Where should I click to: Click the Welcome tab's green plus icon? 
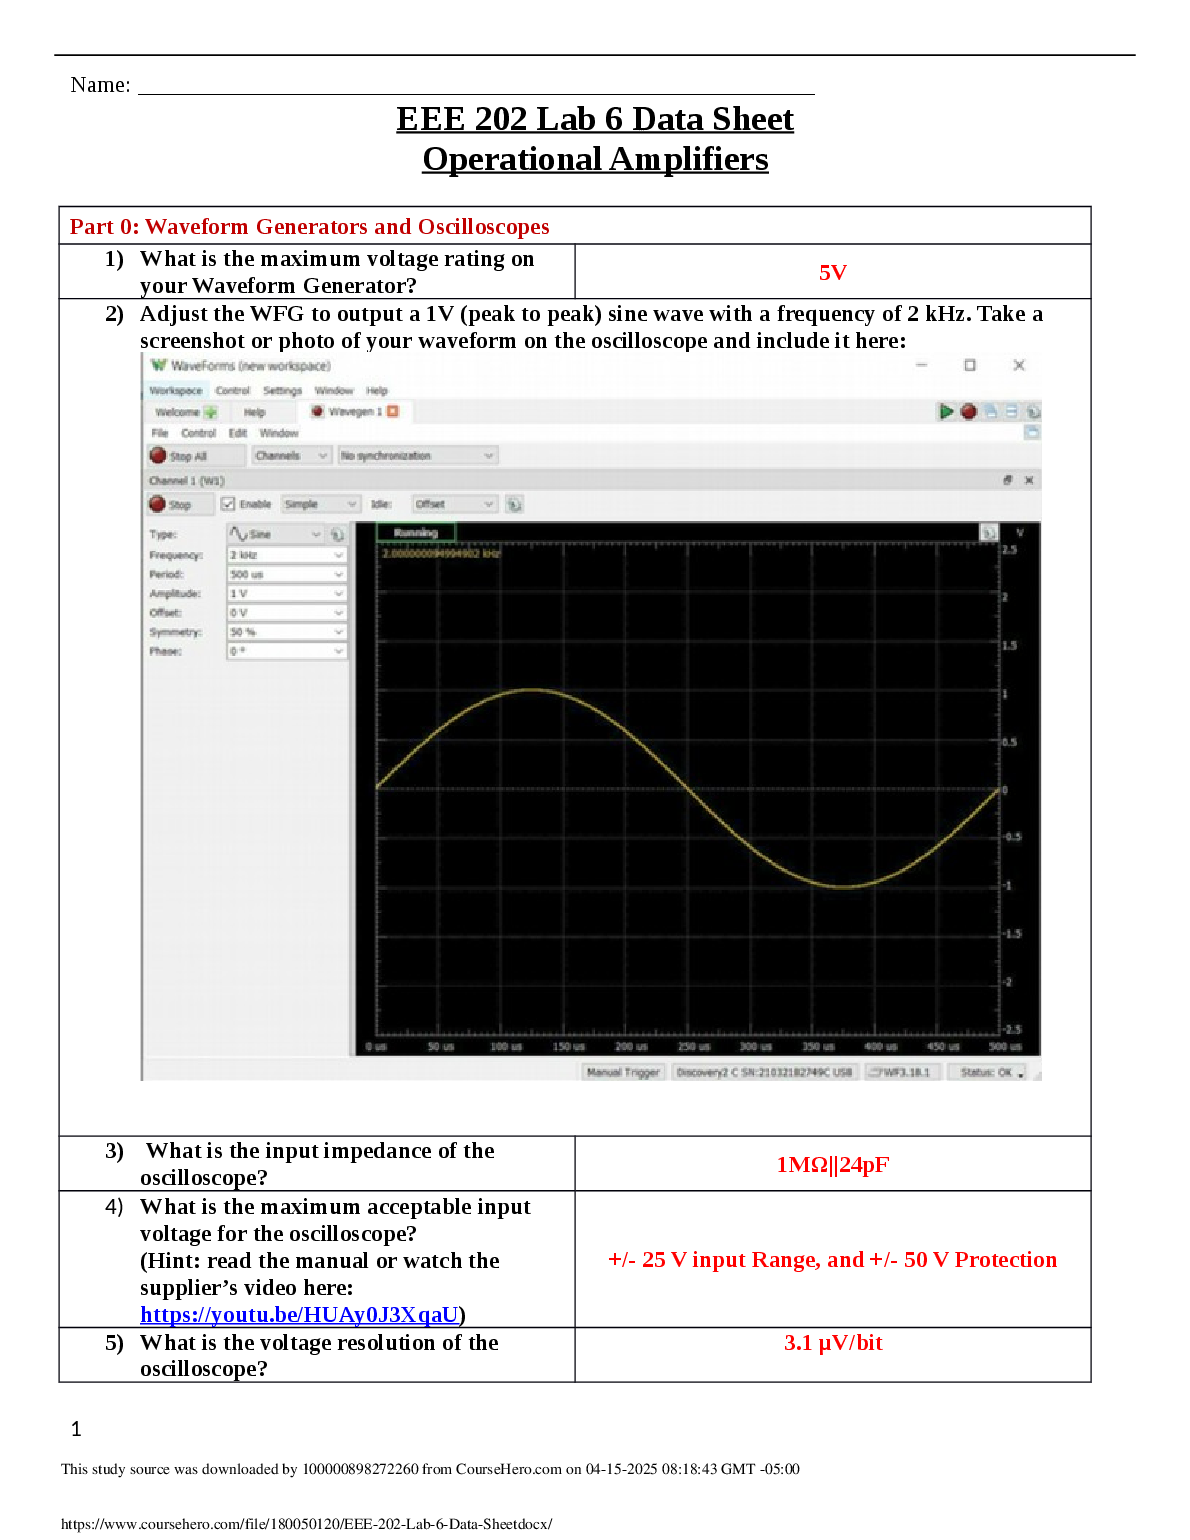pos(210,412)
